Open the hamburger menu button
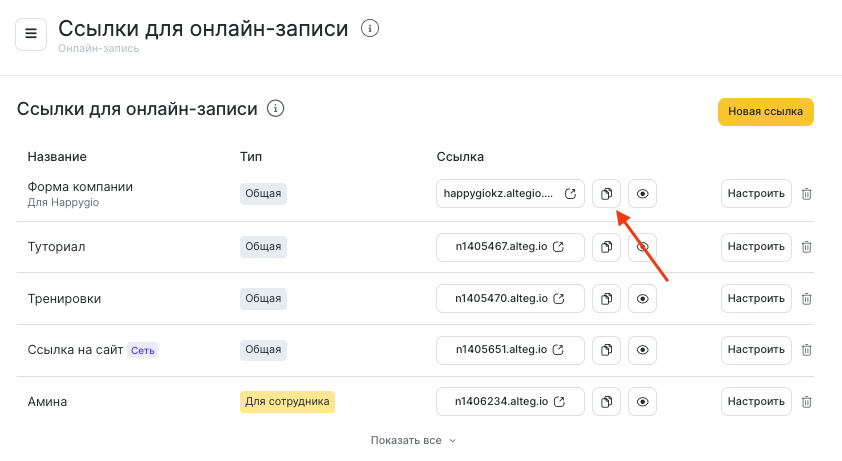Viewport: 842px width, 461px height. (x=30, y=34)
